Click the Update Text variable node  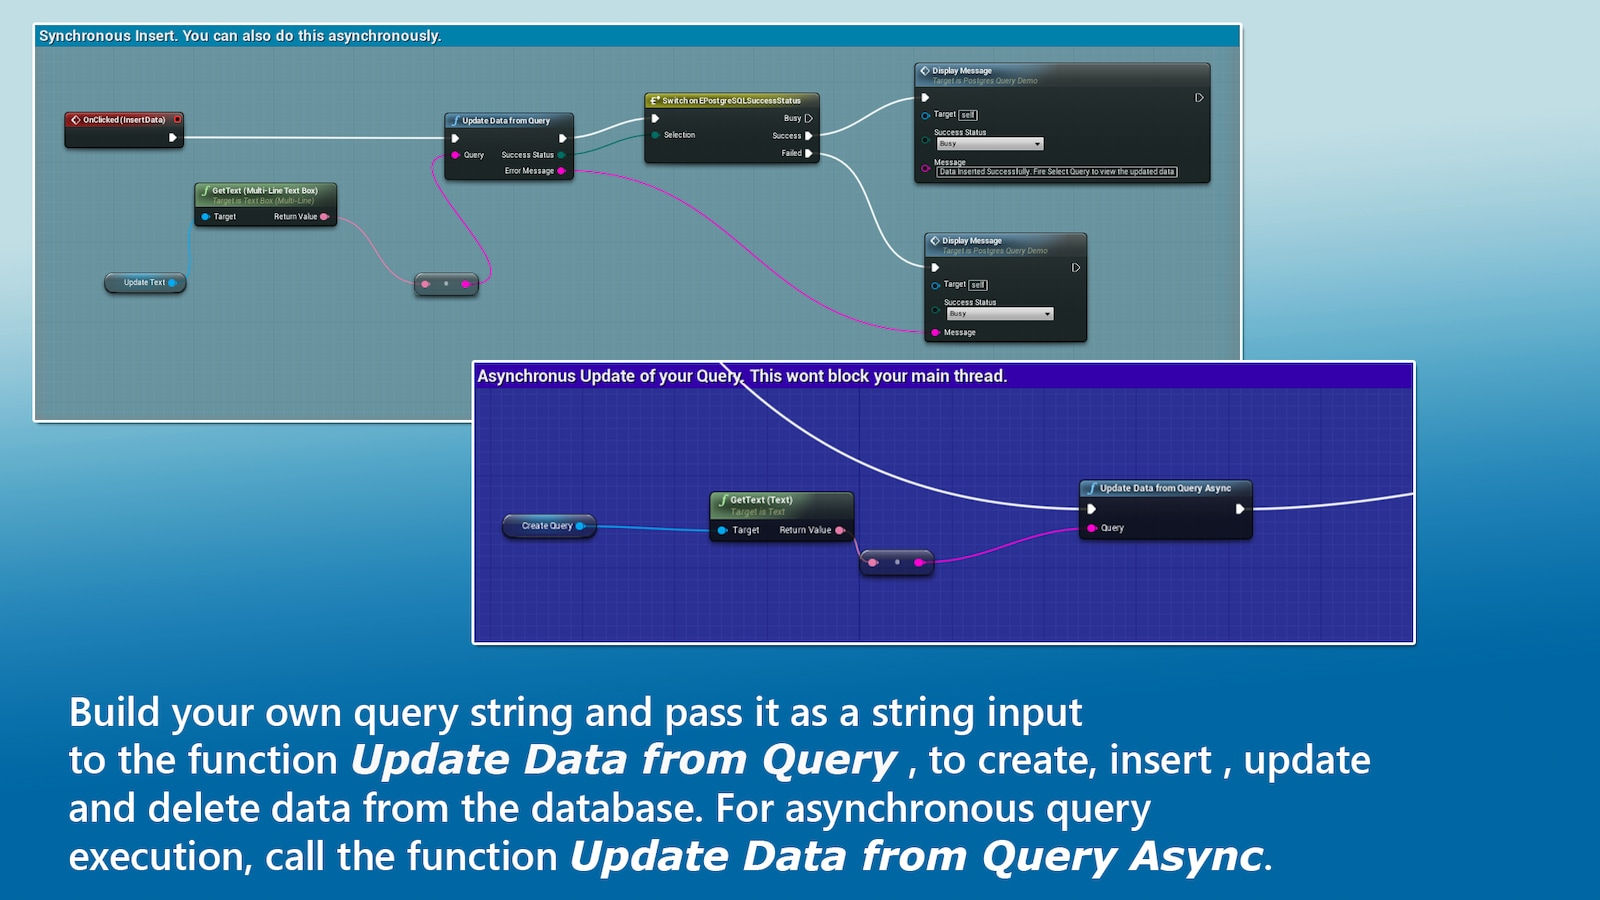coord(145,283)
